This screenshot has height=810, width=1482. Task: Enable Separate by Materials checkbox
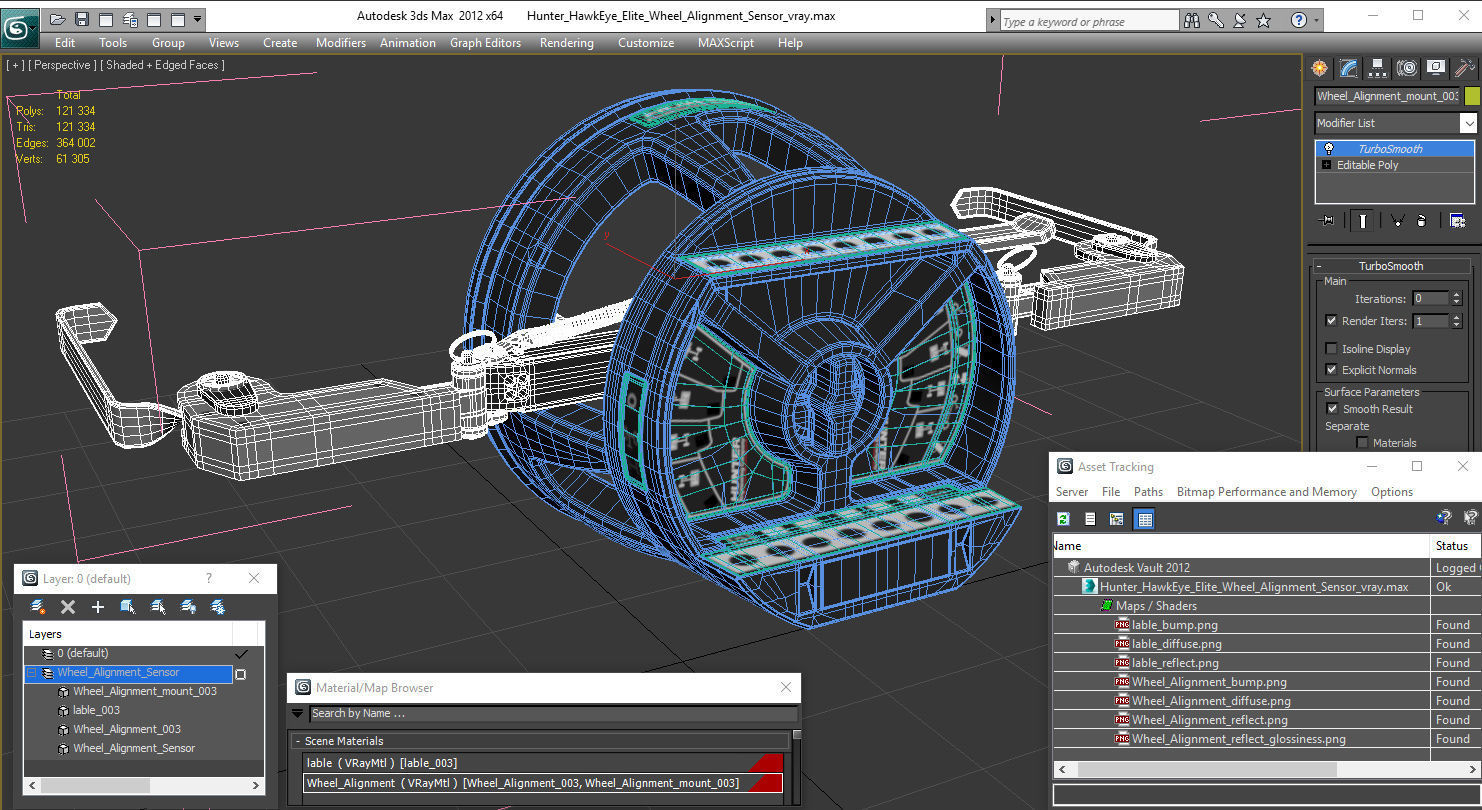[1362, 443]
